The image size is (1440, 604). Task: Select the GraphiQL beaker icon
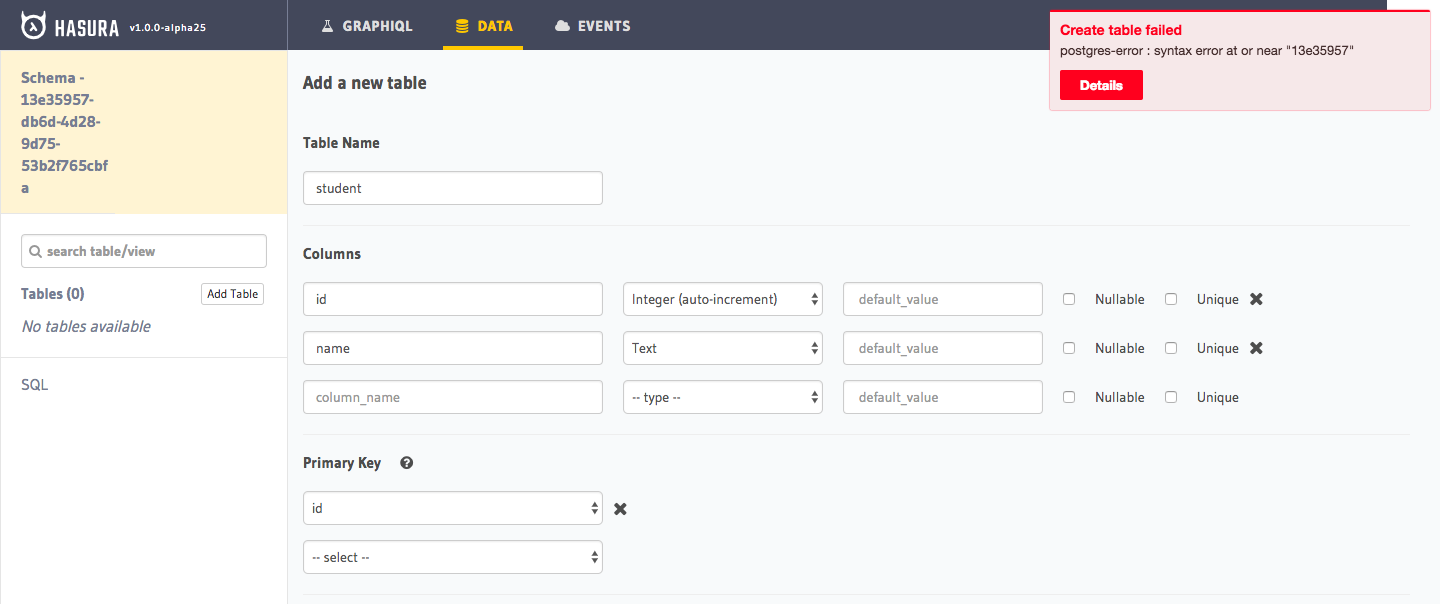pyautogui.click(x=327, y=25)
